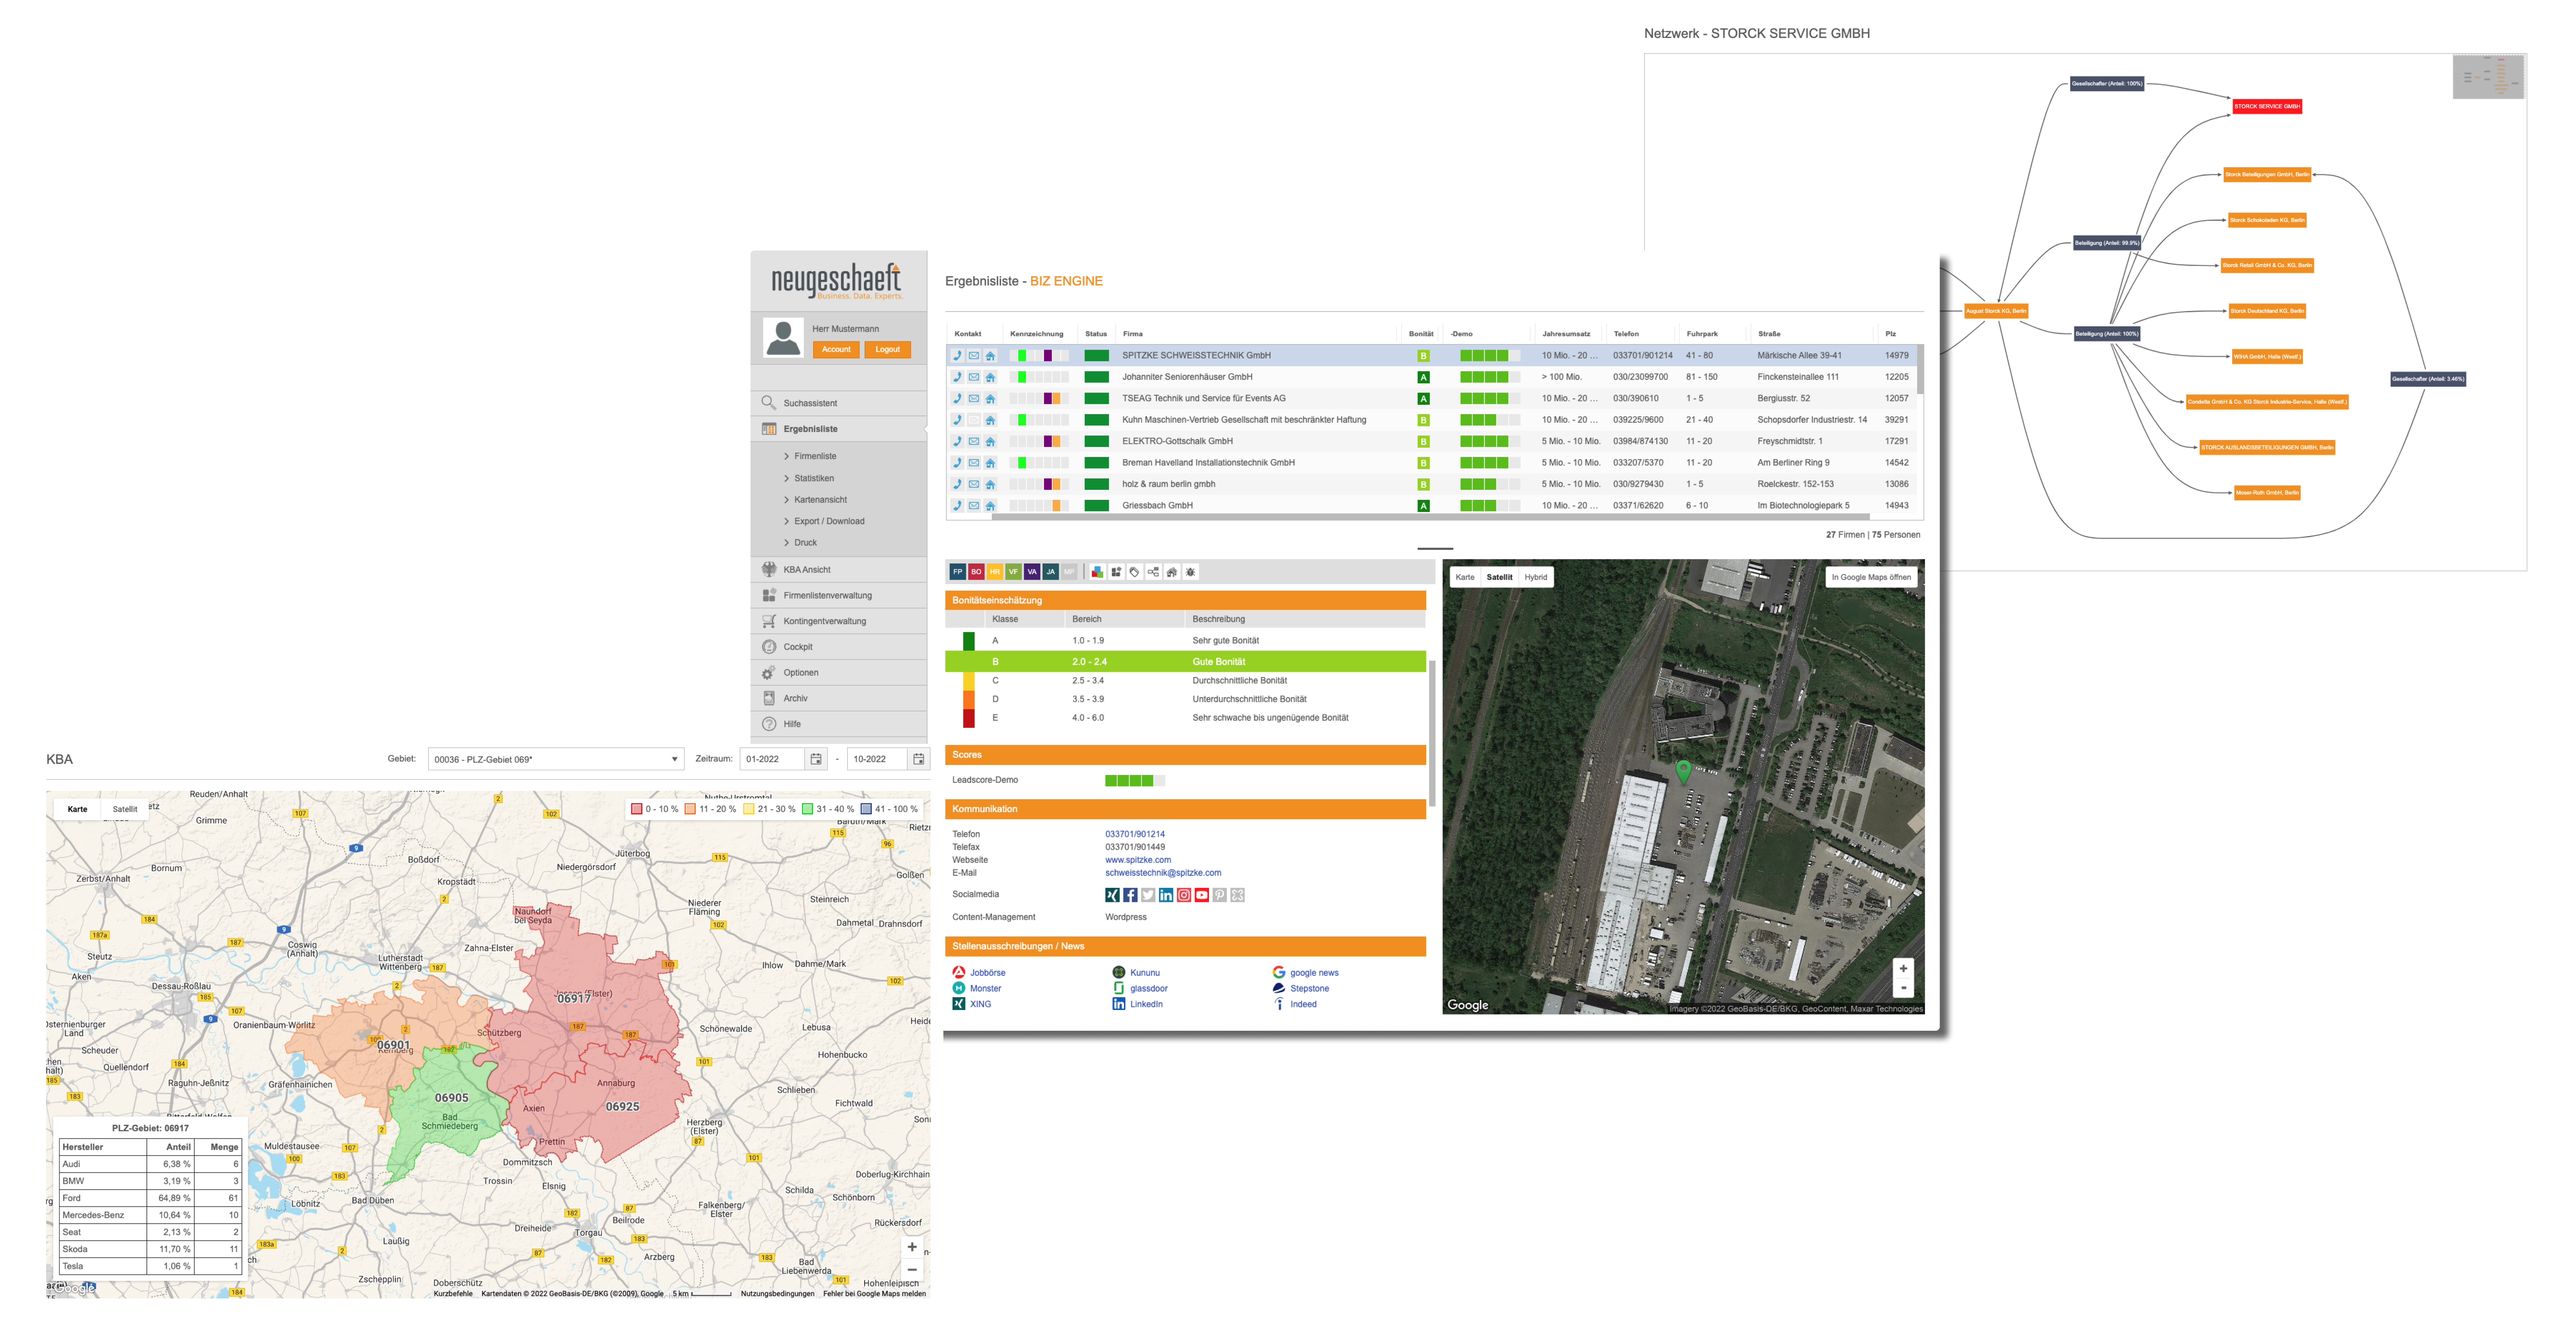
Task: Switch the aerial map to Karte view
Action: pos(1465,577)
